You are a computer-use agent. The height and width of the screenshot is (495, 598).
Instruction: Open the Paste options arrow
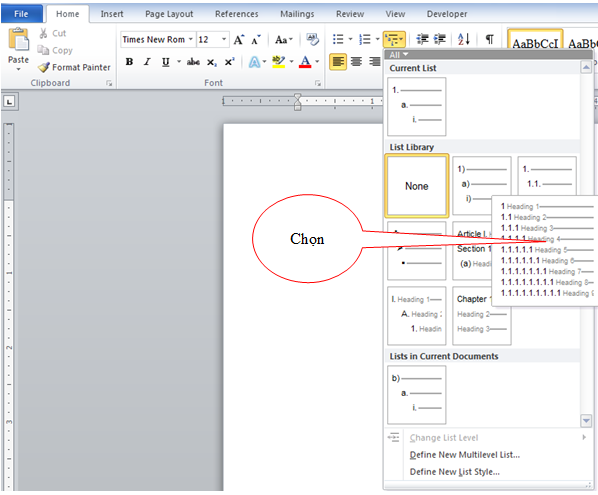[x=18, y=69]
